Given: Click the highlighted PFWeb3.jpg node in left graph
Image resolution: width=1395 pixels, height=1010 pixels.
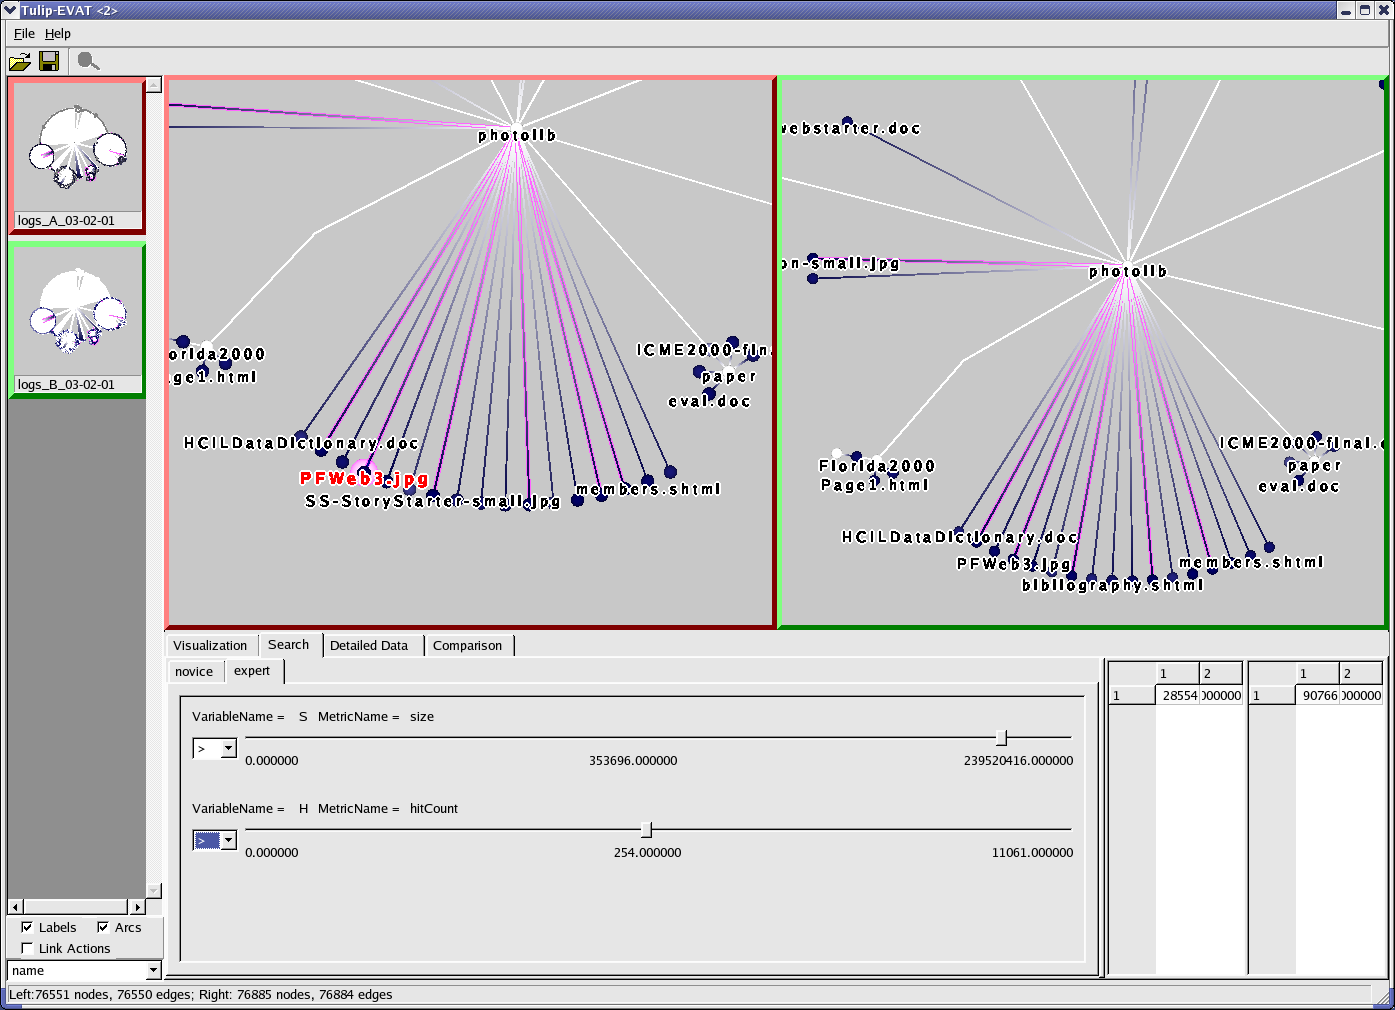Looking at the screenshot, I should (x=363, y=472).
